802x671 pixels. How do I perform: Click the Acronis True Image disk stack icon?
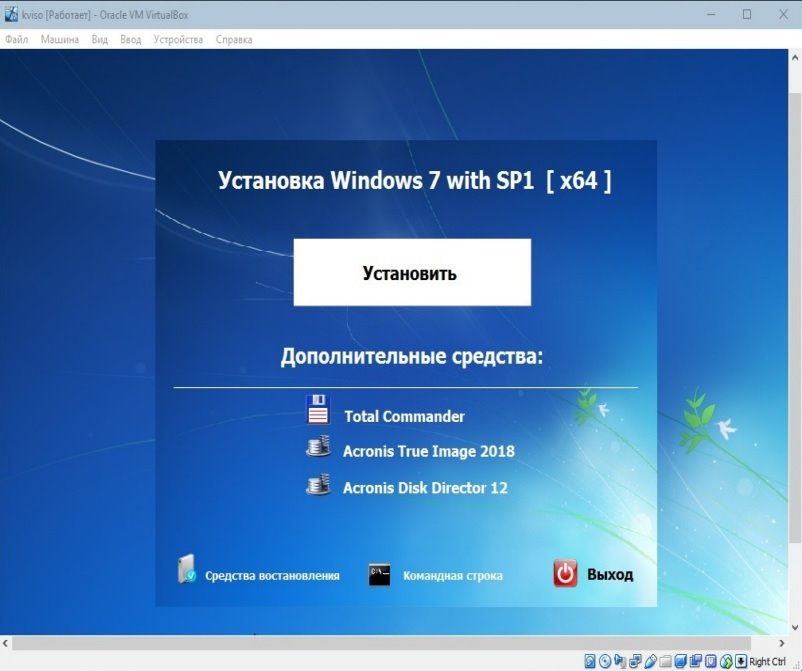click(318, 446)
